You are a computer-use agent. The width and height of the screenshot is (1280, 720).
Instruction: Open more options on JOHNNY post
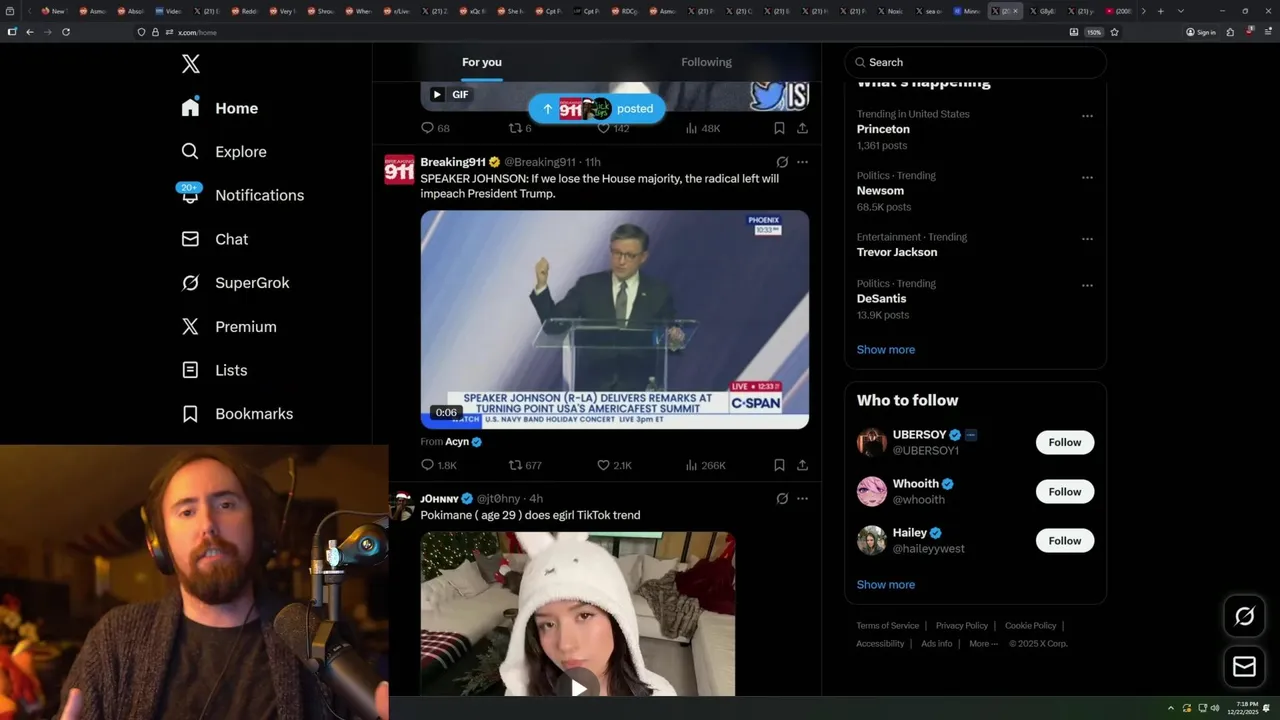click(x=802, y=498)
